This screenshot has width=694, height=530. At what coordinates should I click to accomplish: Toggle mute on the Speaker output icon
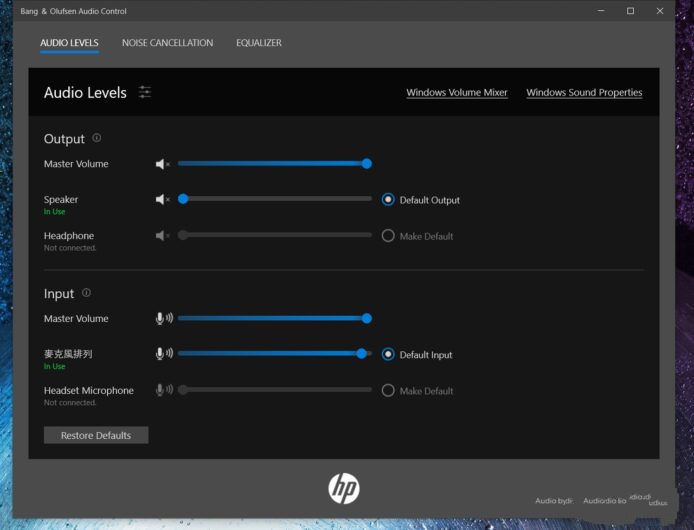pos(162,200)
